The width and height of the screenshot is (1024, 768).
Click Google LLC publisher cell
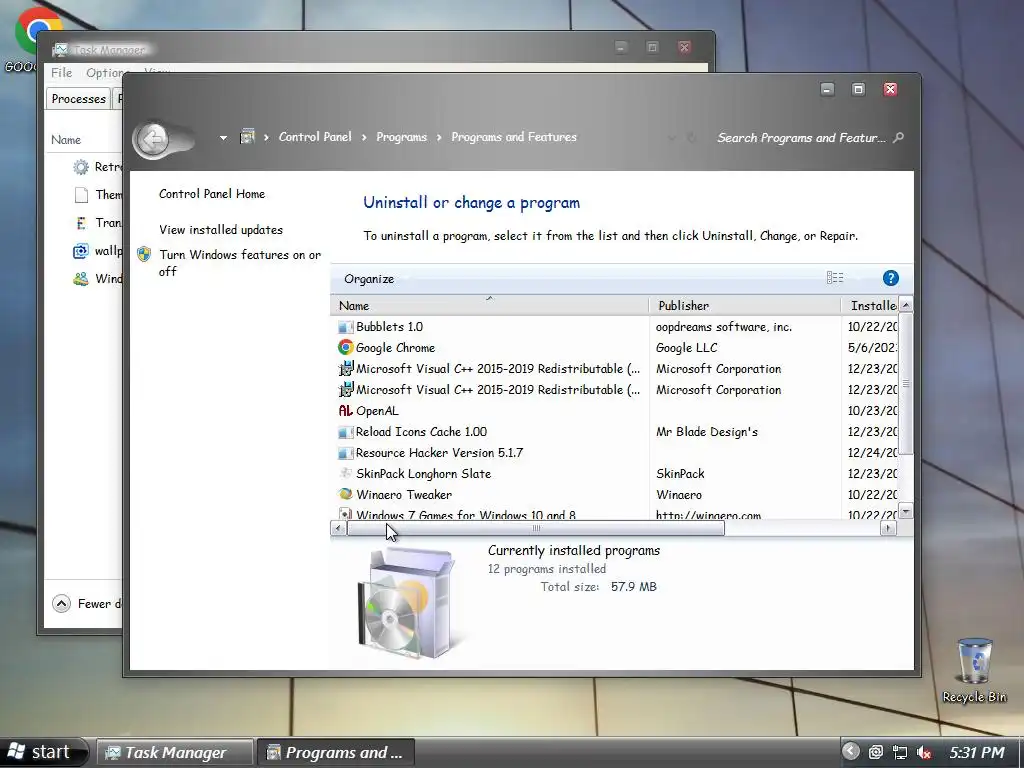pos(686,347)
